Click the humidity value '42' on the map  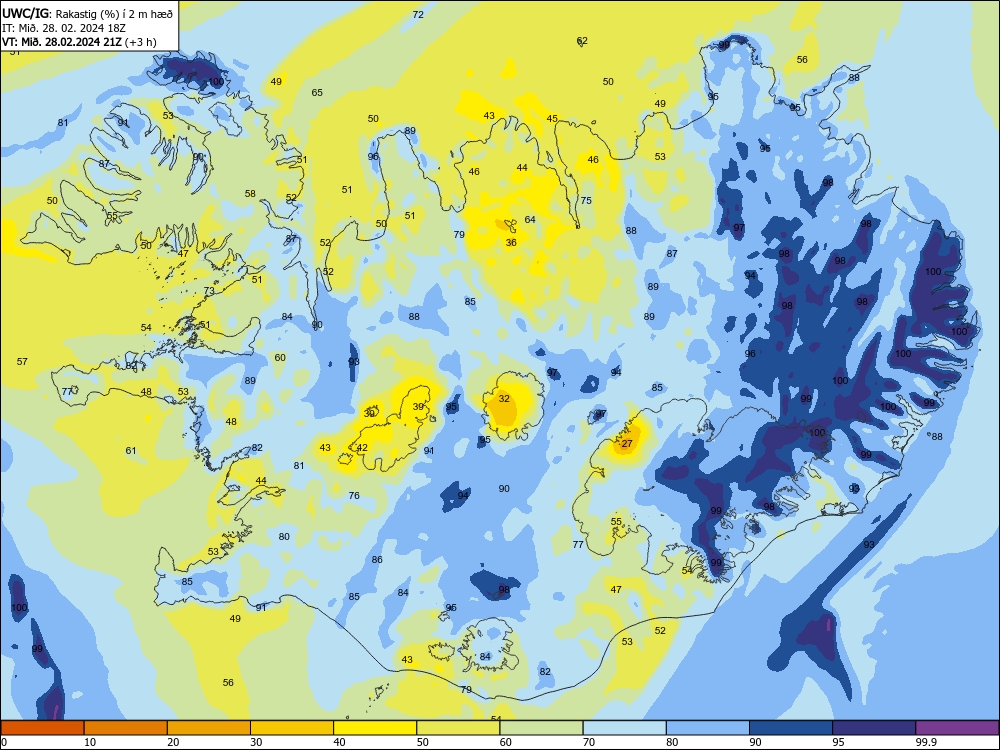point(362,448)
